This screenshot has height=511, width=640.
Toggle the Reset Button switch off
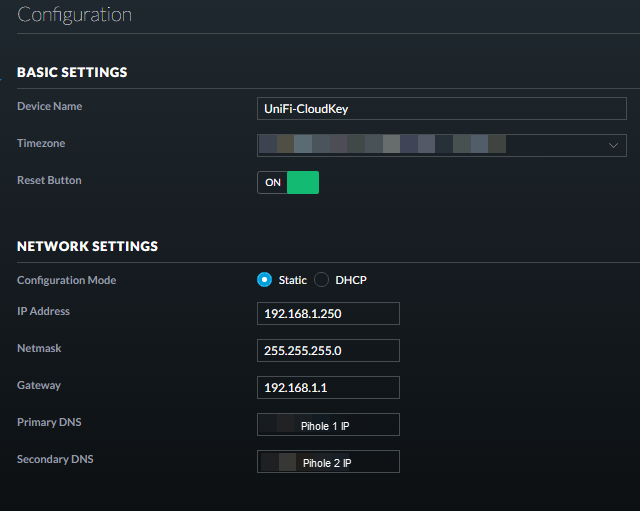[288, 182]
